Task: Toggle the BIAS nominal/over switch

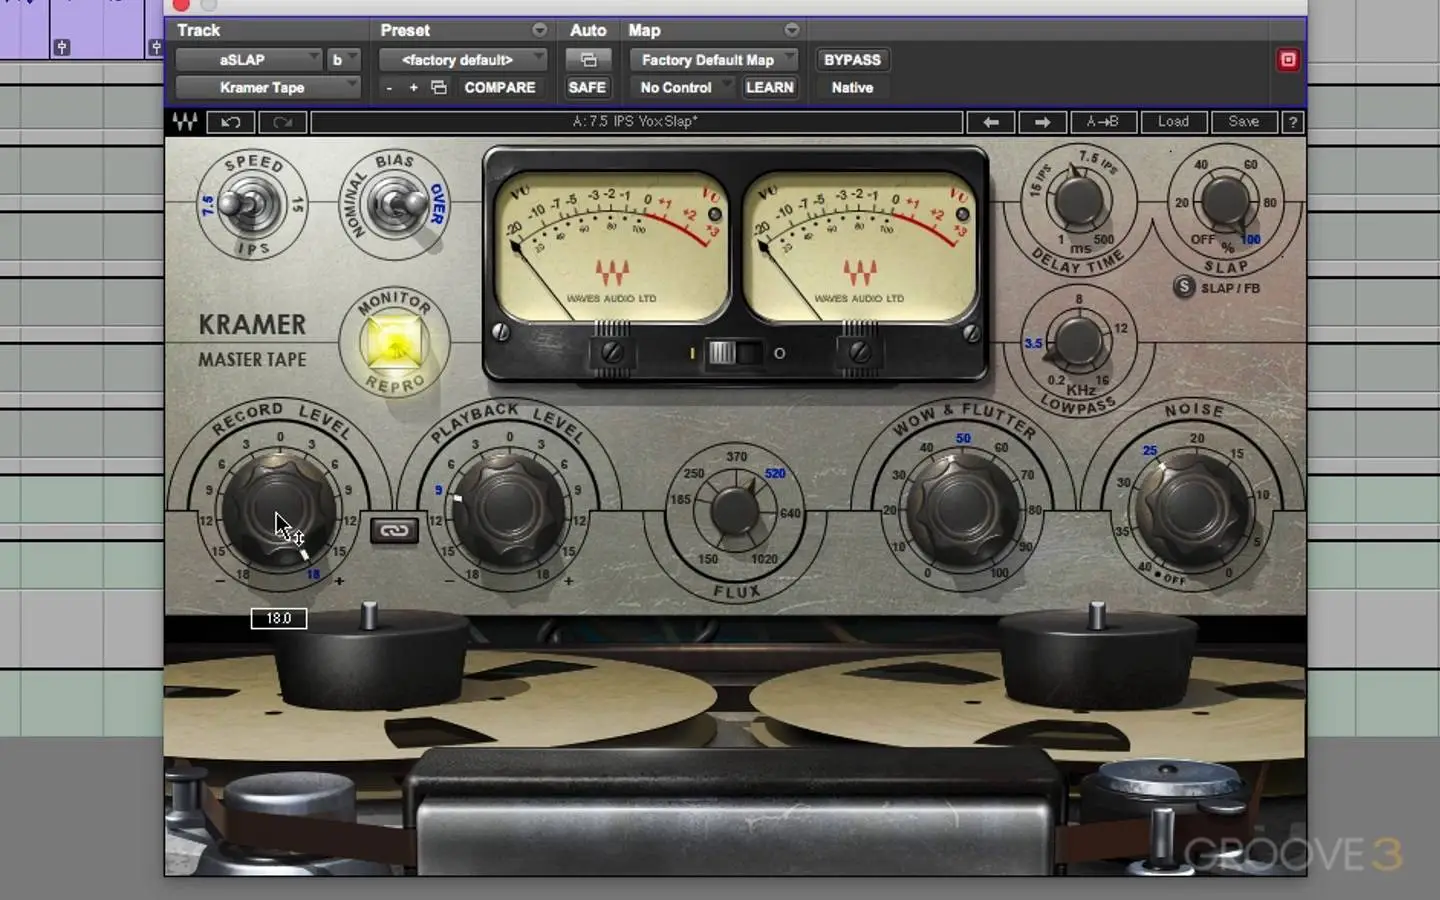Action: pos(395,205)
